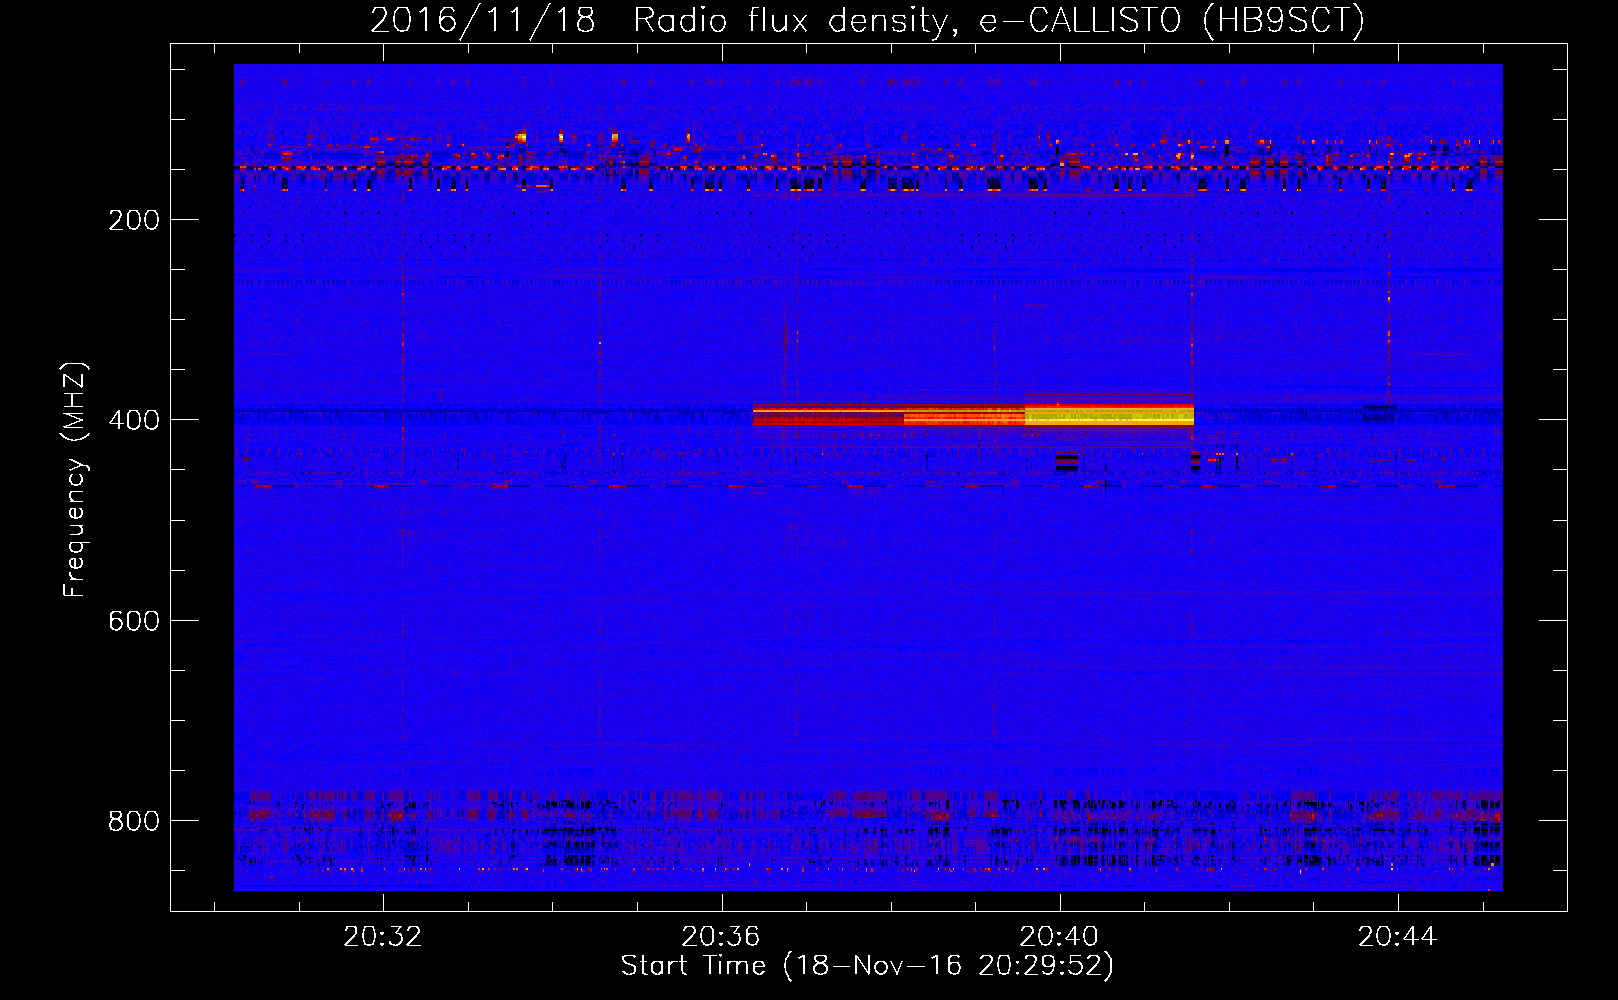Click the 'Frequency (MHZ)' axis label
The image size is (1618, 1000).
coord(75,479)
